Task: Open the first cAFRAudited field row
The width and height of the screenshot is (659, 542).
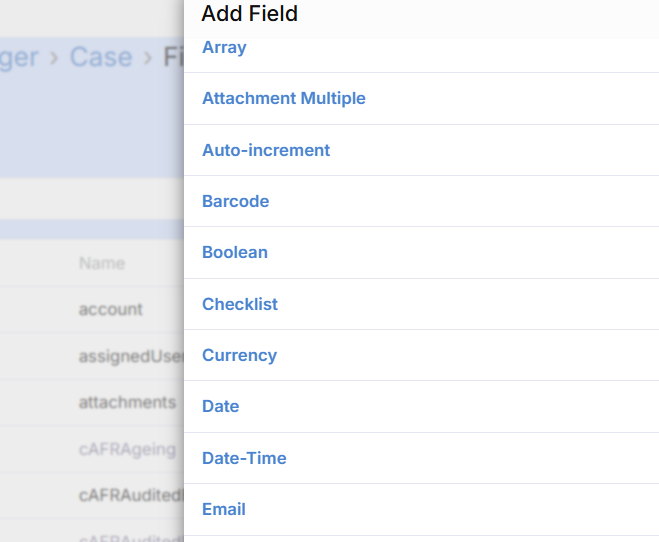Action: click(131, 495)
